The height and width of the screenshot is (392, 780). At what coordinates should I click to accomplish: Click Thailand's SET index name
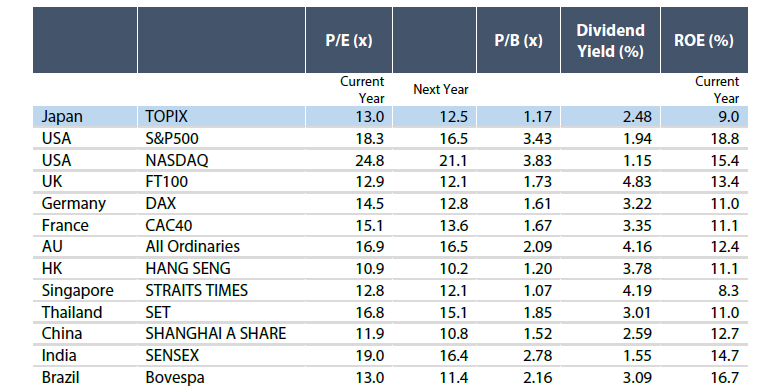(158, 312)
